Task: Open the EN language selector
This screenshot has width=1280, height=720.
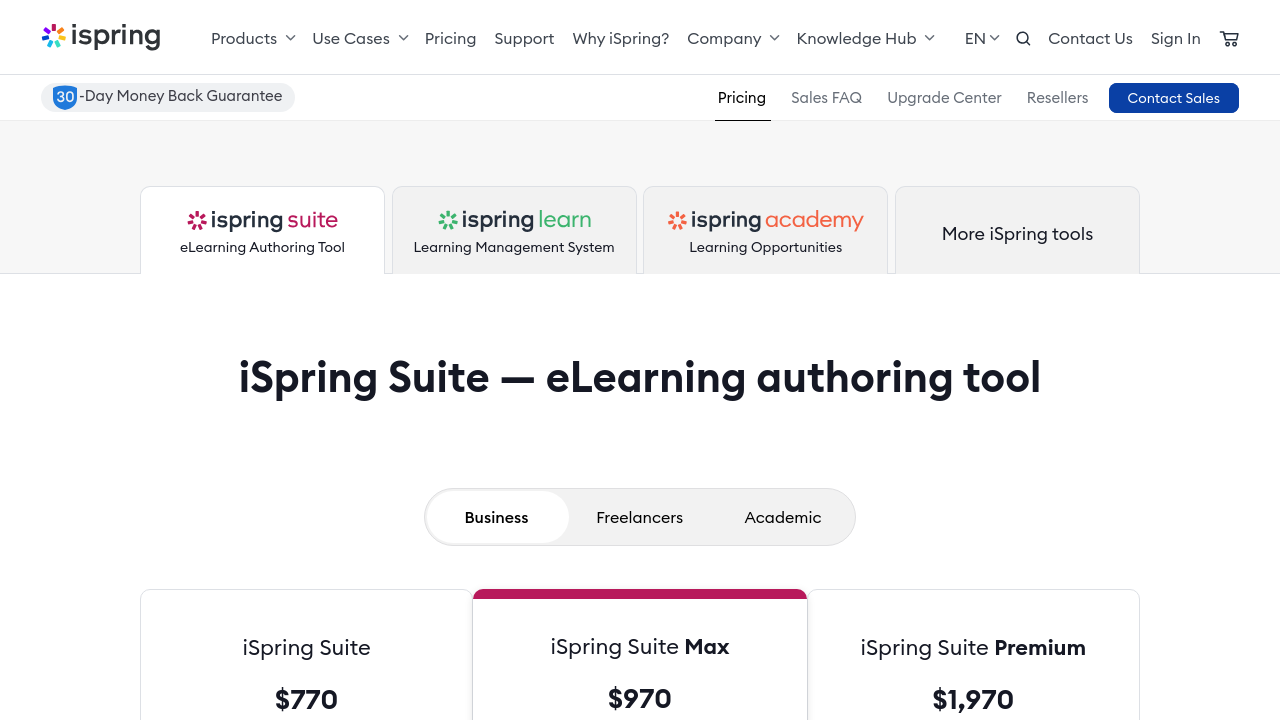Action: click(982, 39)
